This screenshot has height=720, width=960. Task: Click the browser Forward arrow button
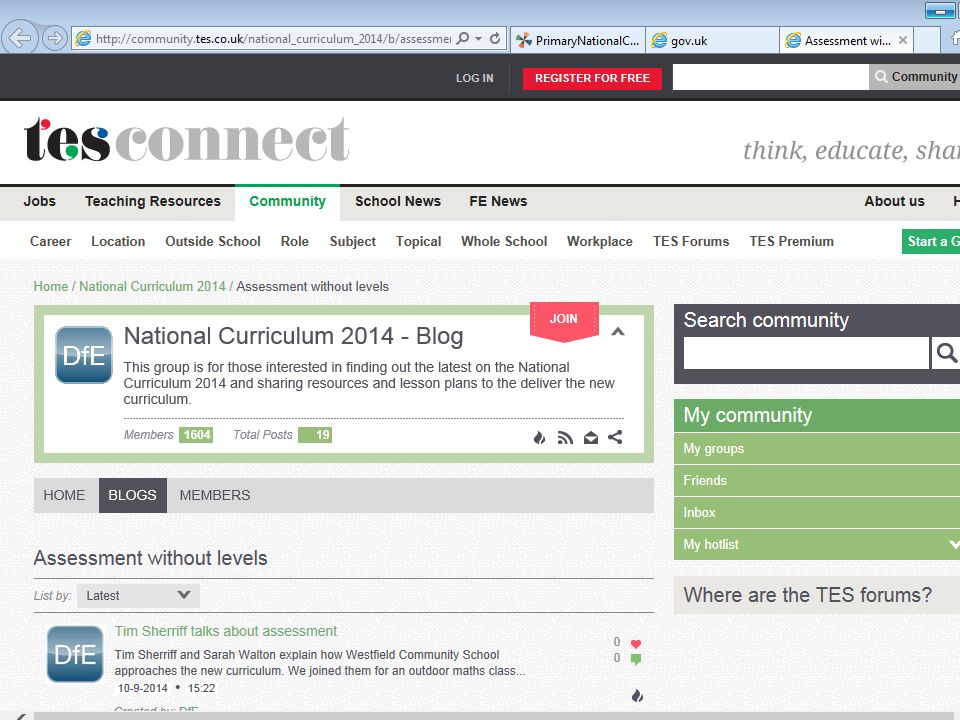point(54,39)
